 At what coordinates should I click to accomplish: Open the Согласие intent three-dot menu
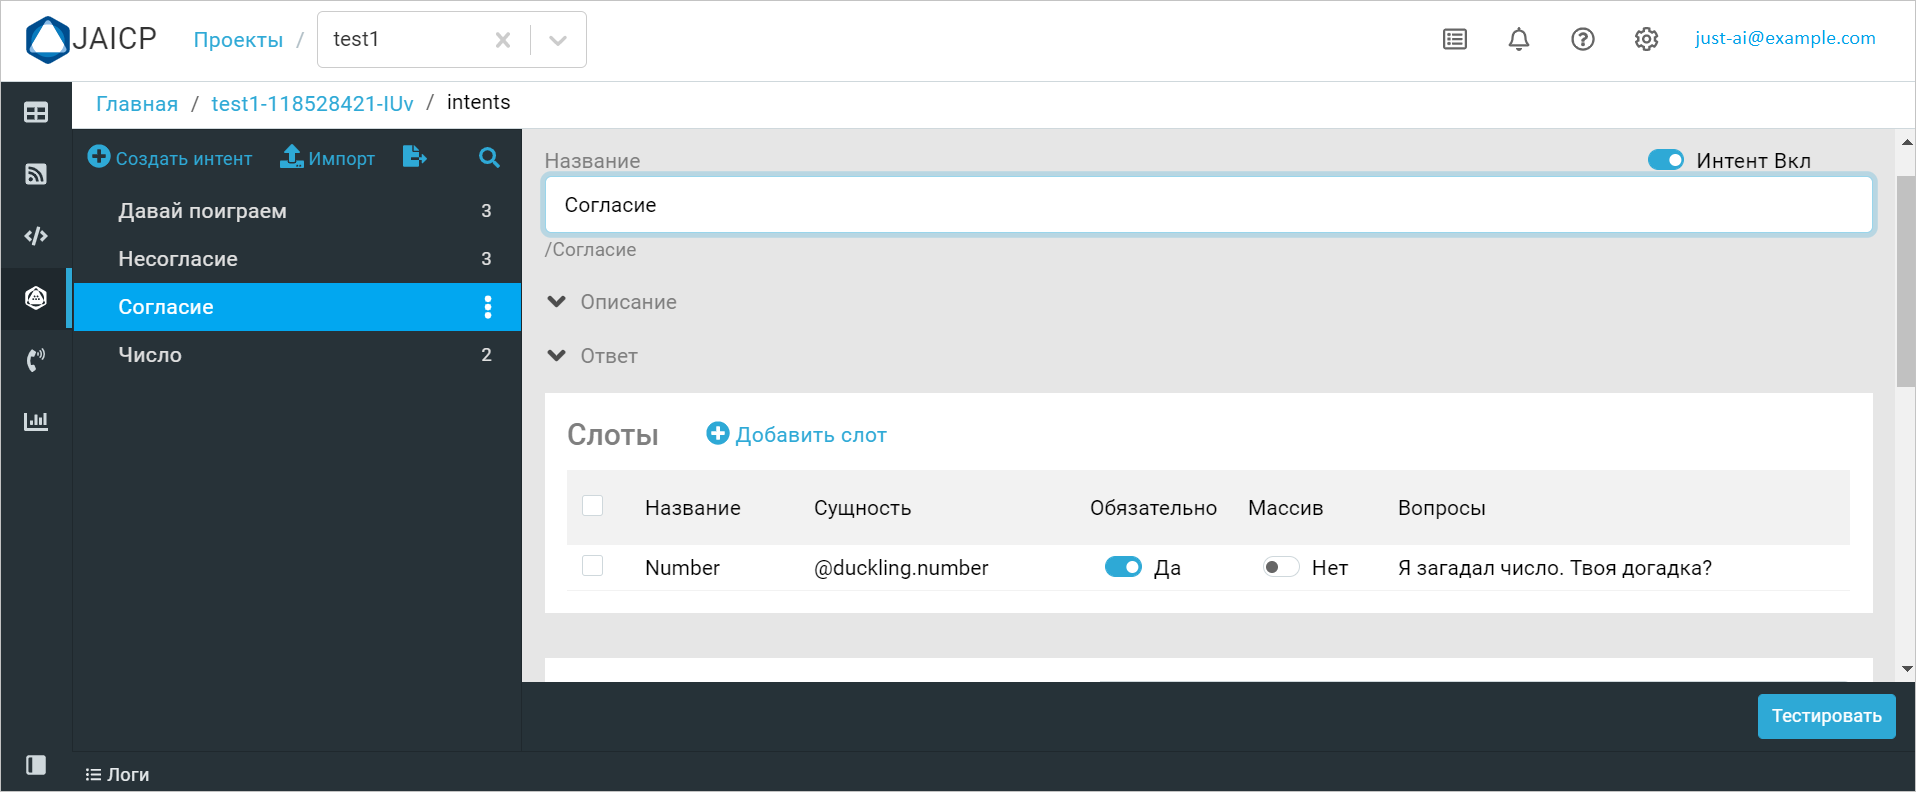488,307
